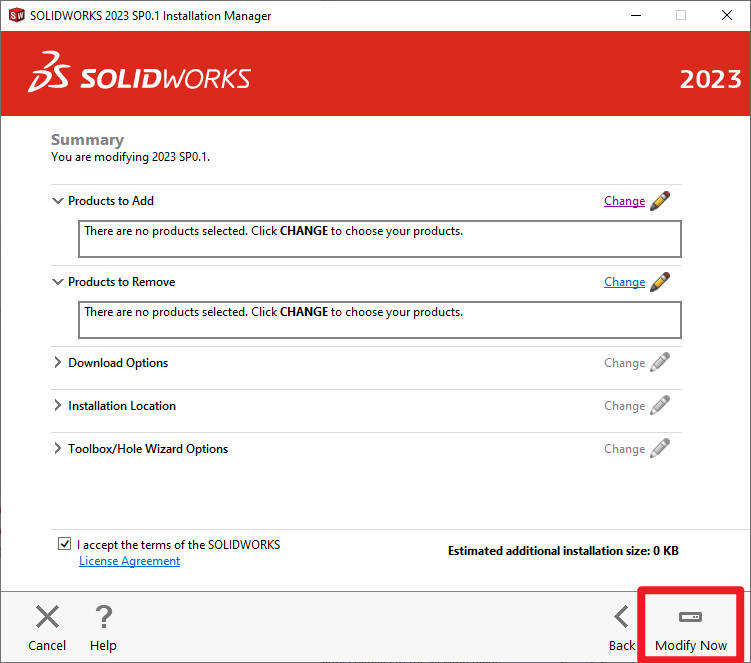Viewport: 751px width, 663px height.
Task: Click the Change link for Products to Add
Action: tap(624, 201)
